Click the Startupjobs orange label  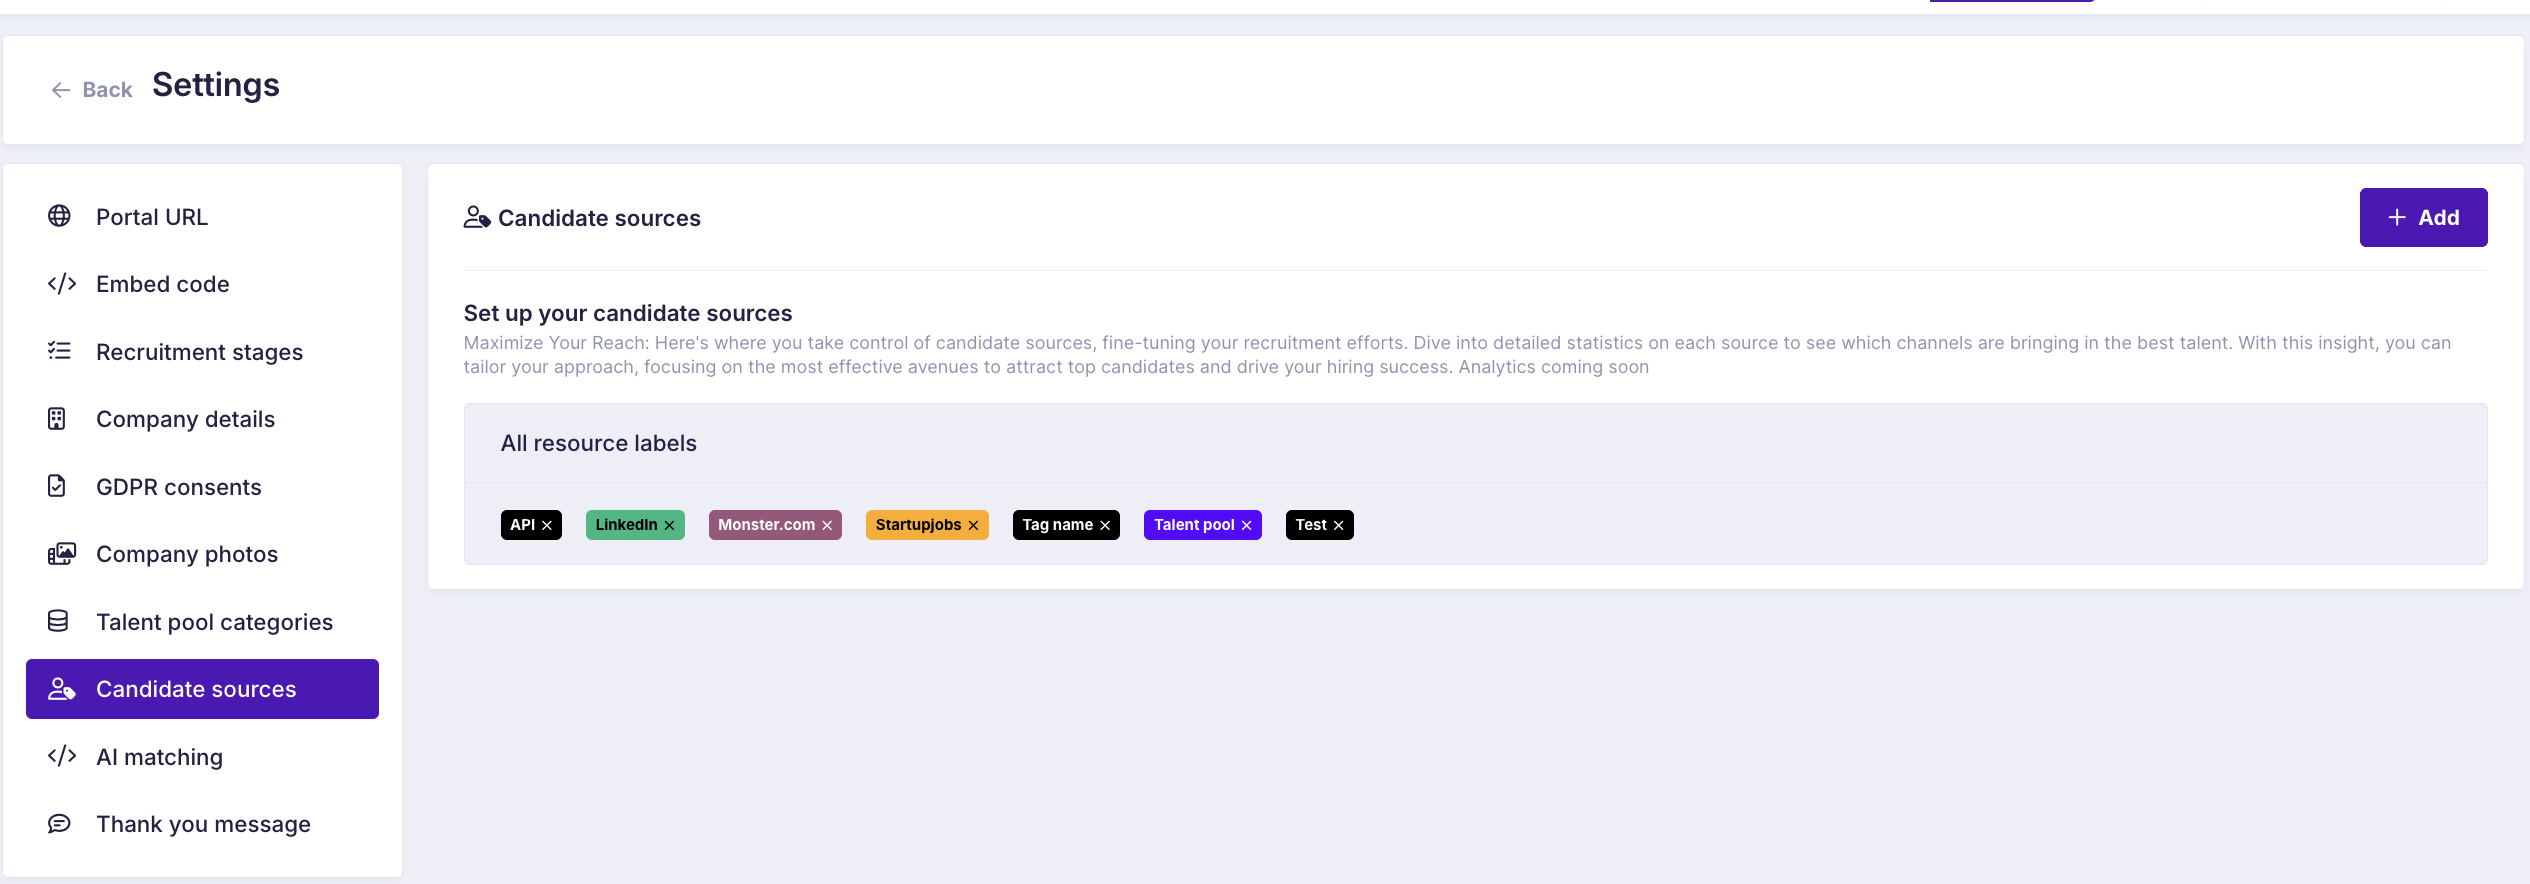coord(917,525)
